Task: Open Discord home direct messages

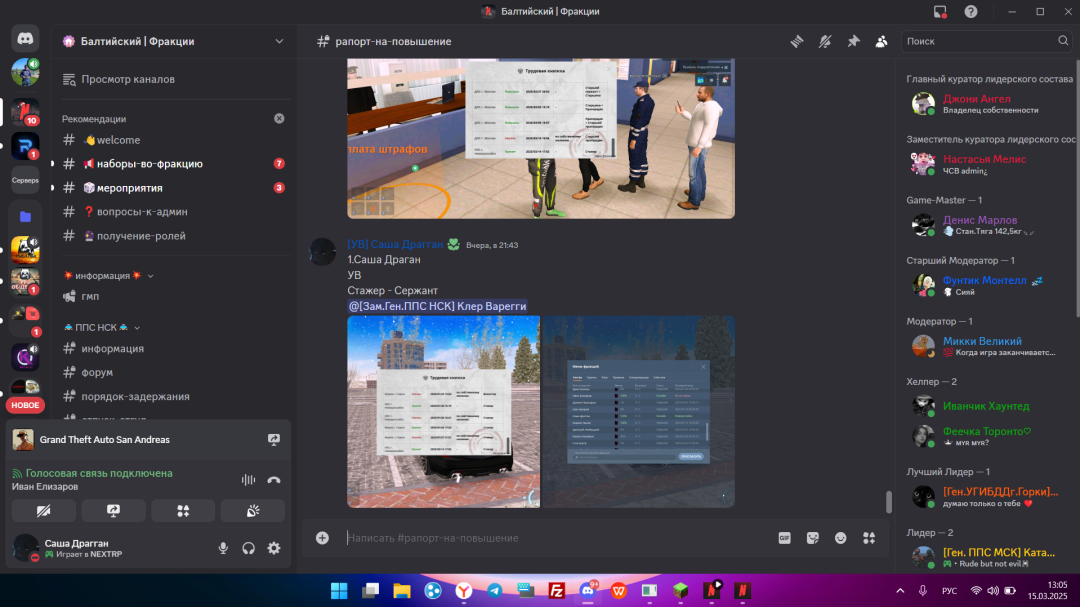Action: point(25,39)
